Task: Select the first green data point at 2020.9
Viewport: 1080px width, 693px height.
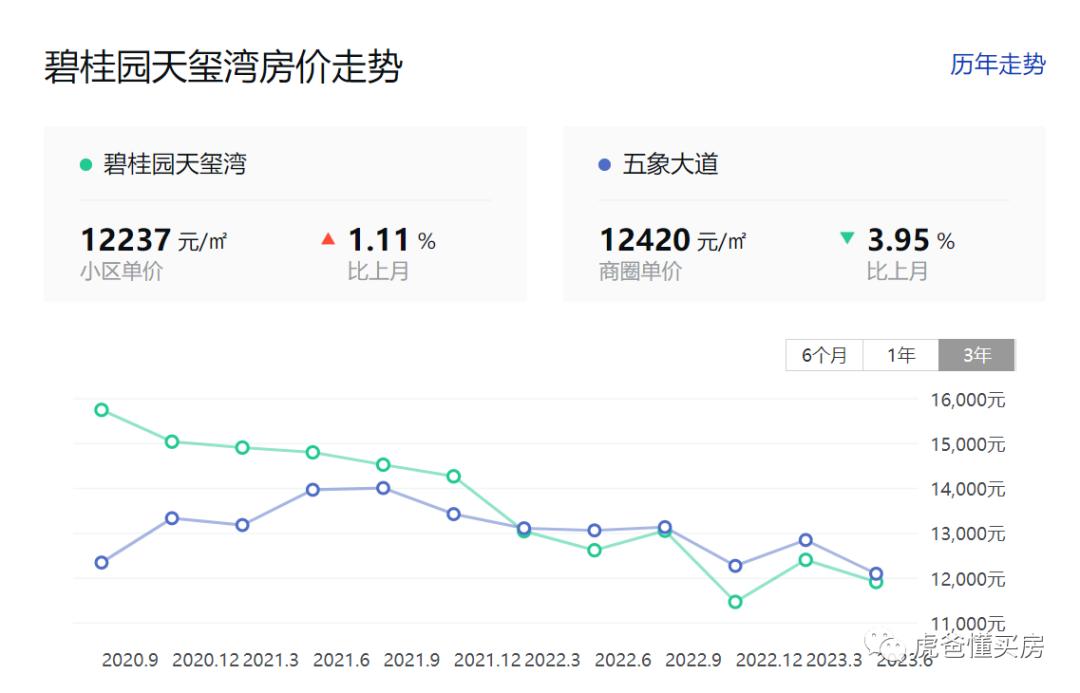Action: (x=100, y=409)
